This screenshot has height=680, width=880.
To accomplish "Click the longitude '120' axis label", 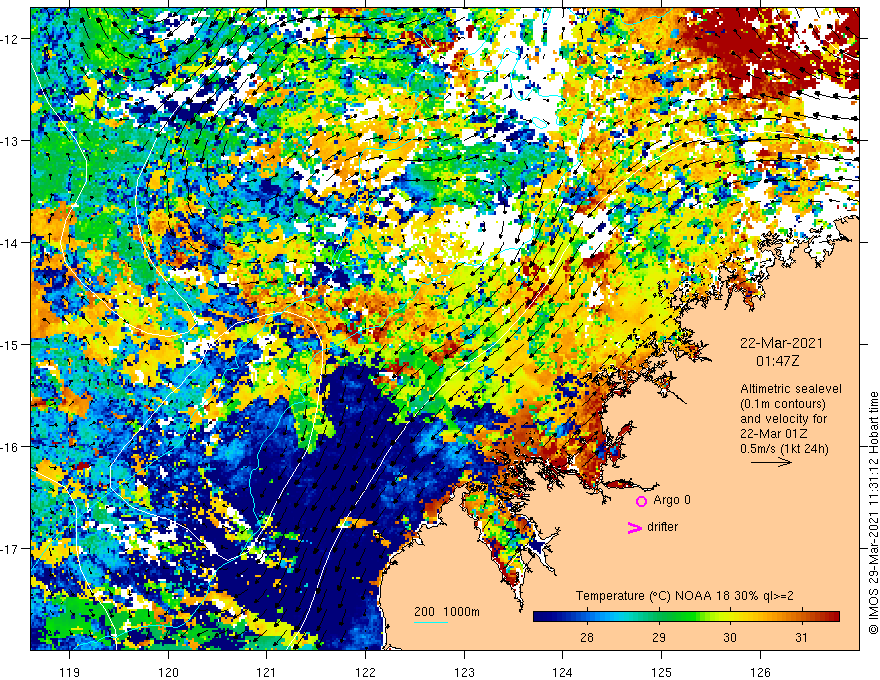I will point(168,672).
